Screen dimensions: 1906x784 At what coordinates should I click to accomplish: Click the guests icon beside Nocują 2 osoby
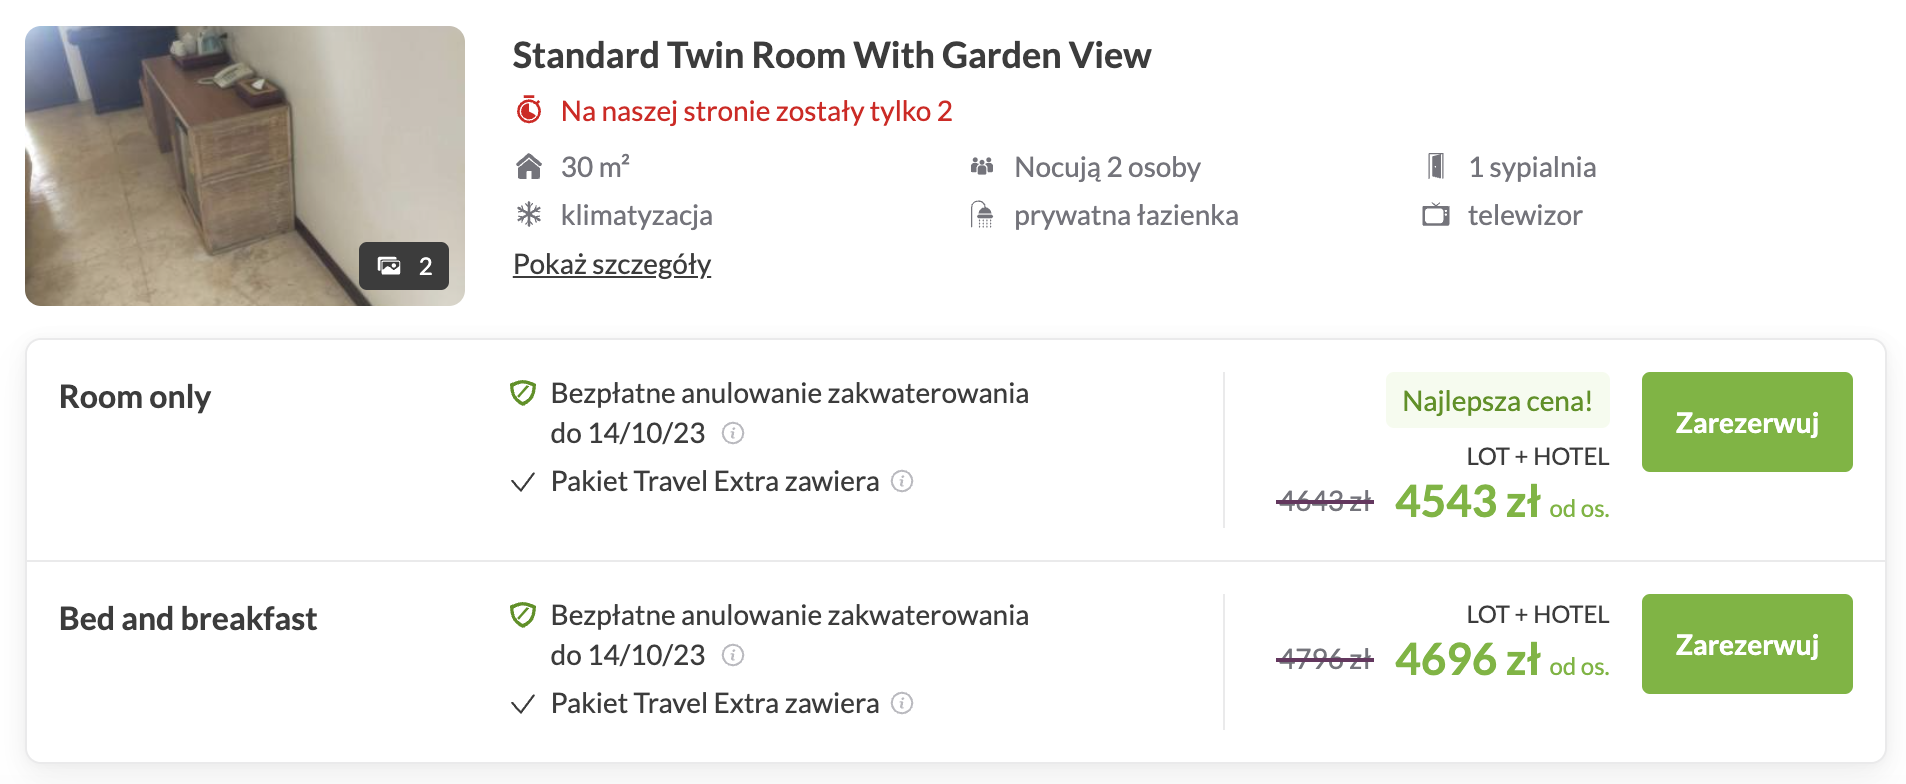(982, 166)
